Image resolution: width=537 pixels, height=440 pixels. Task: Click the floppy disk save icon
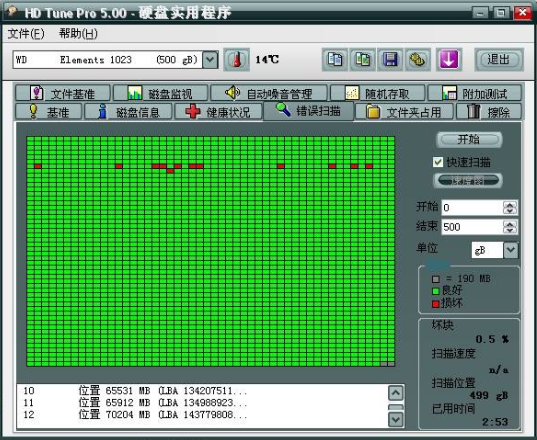390,60
